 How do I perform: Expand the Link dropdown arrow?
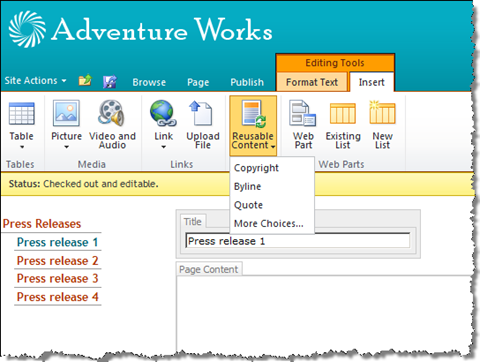coord(163,147)
